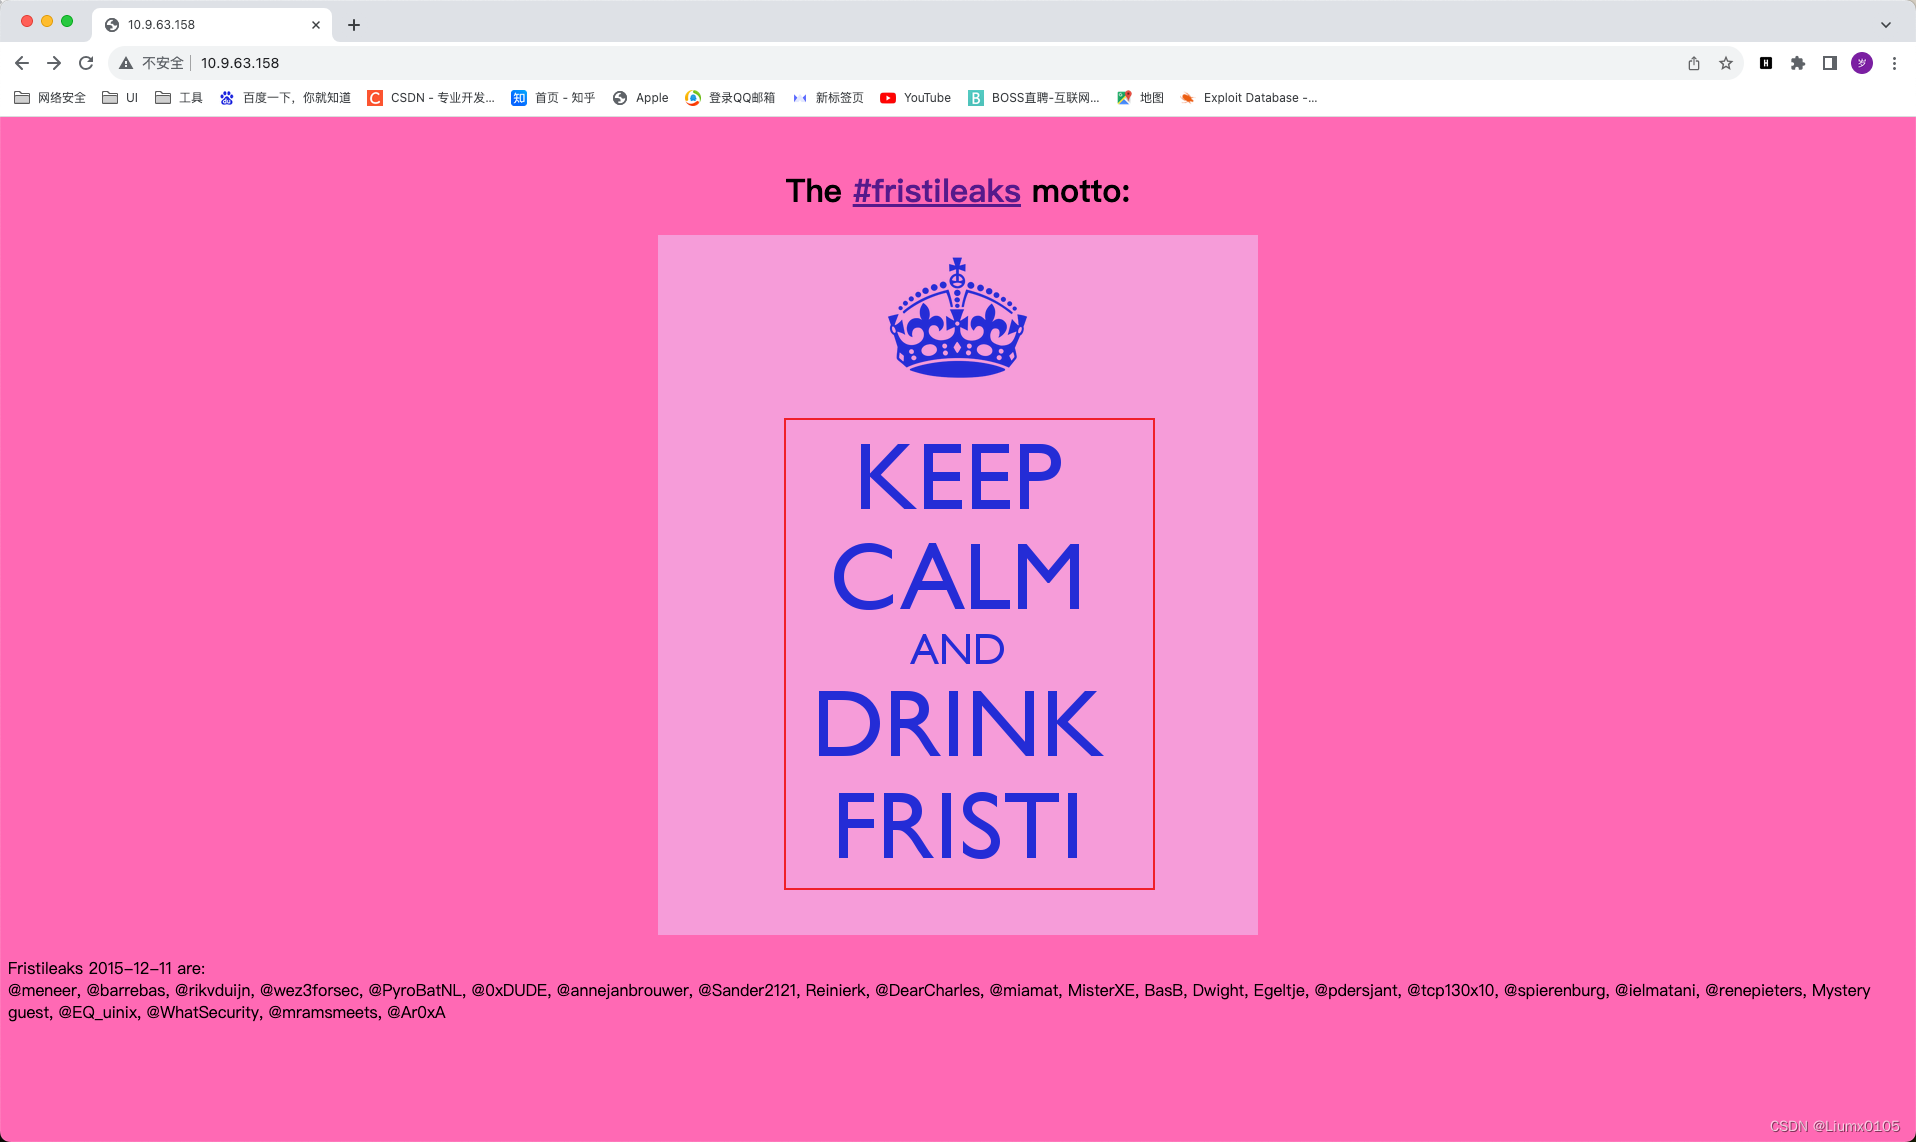Screen dimensions: 1916x1142
Task: Share this page using the share icon
Action: point(1694,63)
